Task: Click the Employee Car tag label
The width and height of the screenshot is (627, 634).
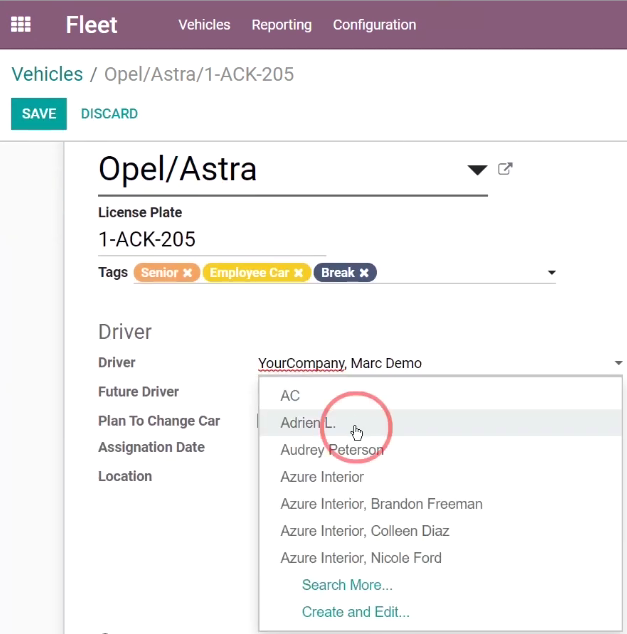Action: [x=249, y=273]
